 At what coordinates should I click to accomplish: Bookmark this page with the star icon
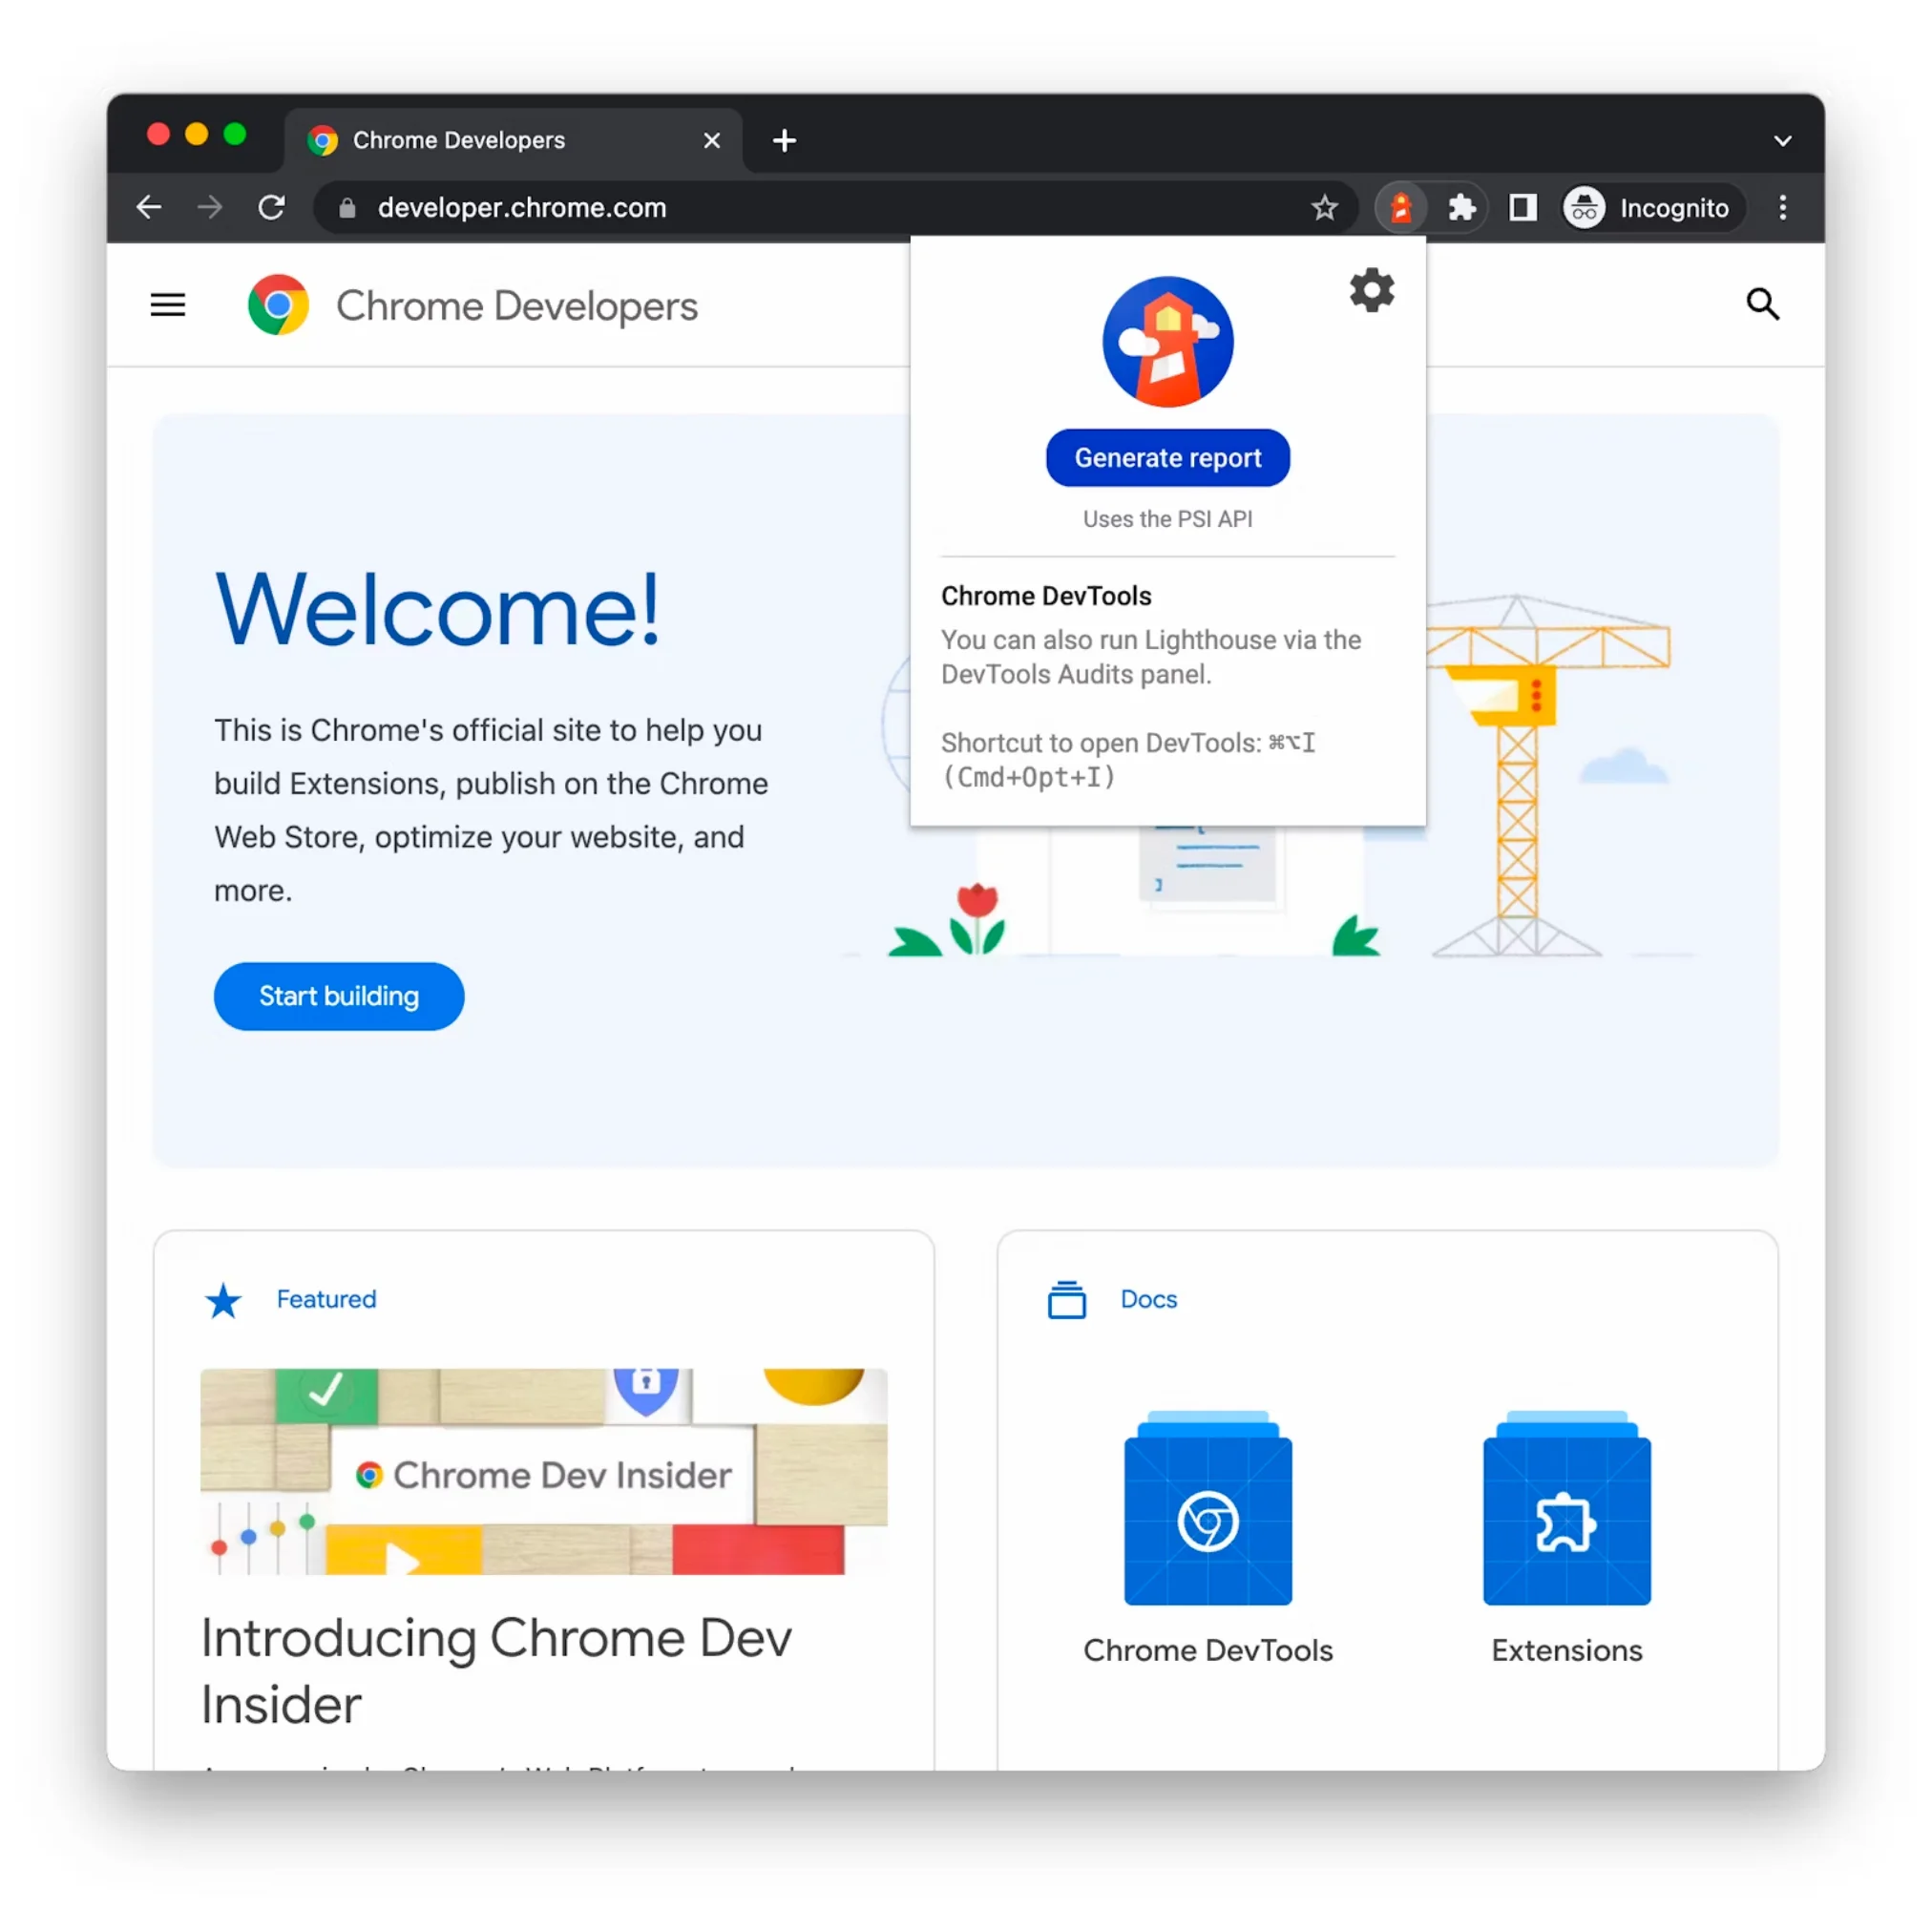(1324, 208)
